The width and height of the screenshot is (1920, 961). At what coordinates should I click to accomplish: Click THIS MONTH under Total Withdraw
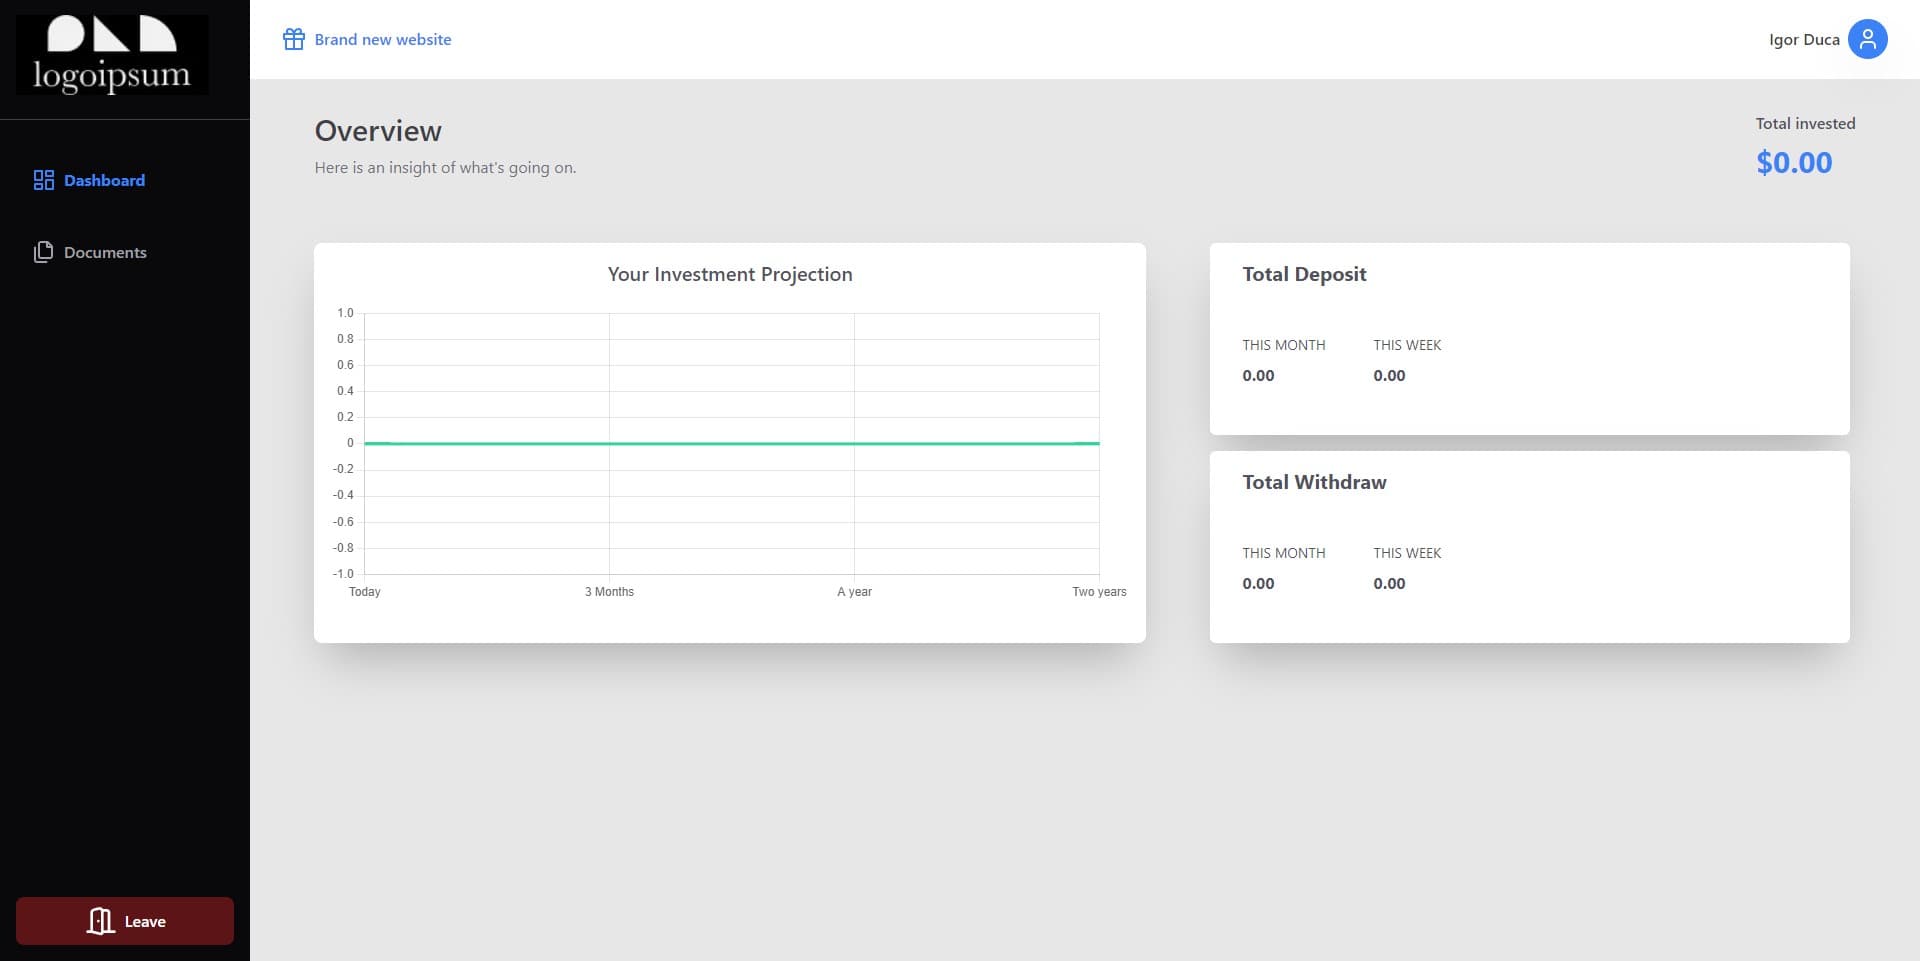tap(1283, 553)
